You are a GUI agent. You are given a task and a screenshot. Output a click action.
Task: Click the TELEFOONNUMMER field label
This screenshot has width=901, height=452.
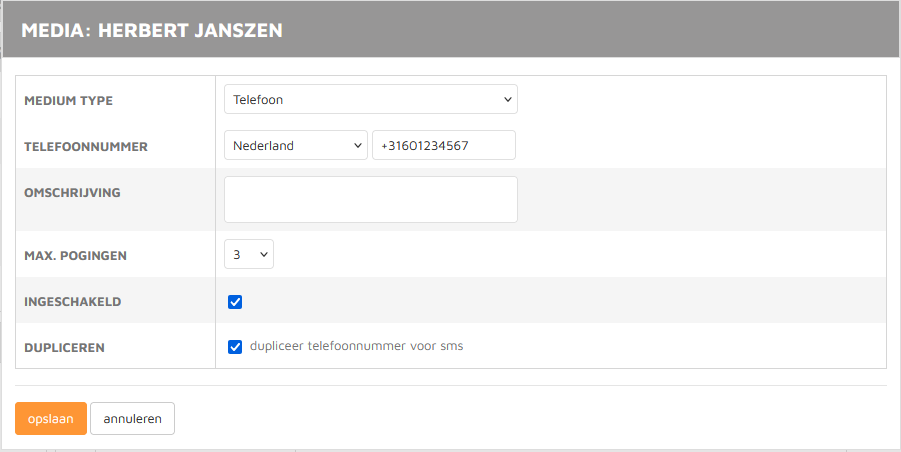click(85, 147)
